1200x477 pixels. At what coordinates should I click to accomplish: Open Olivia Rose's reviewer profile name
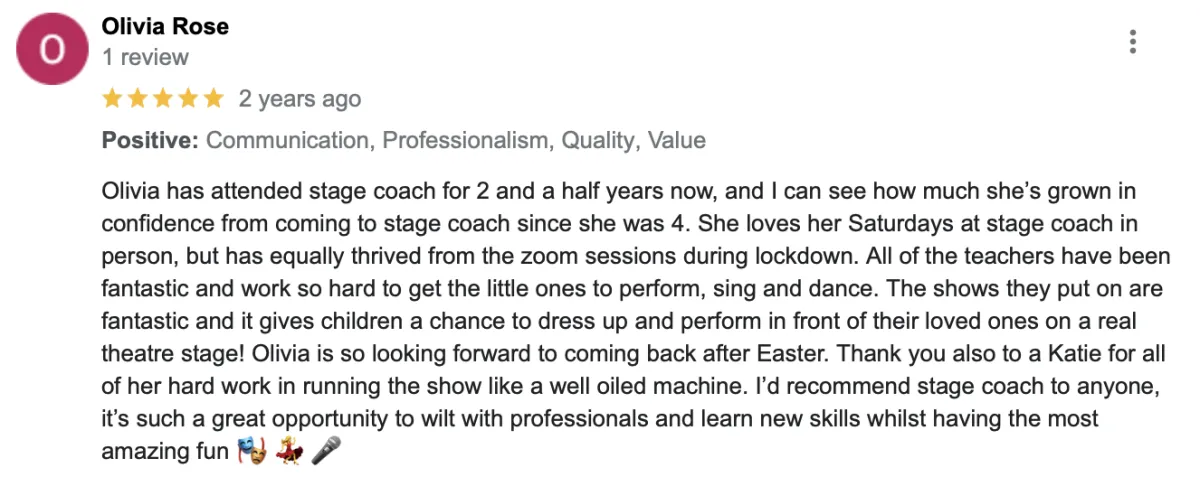tap(165, 27)
